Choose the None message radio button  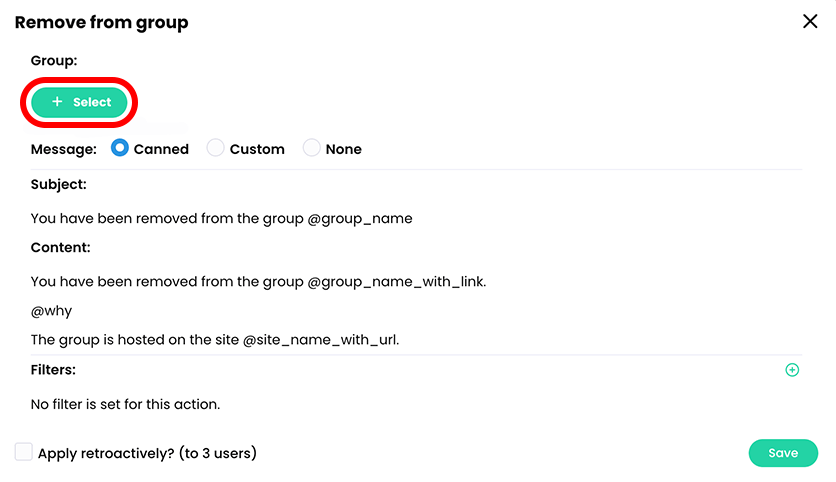(x=311, y=148)
